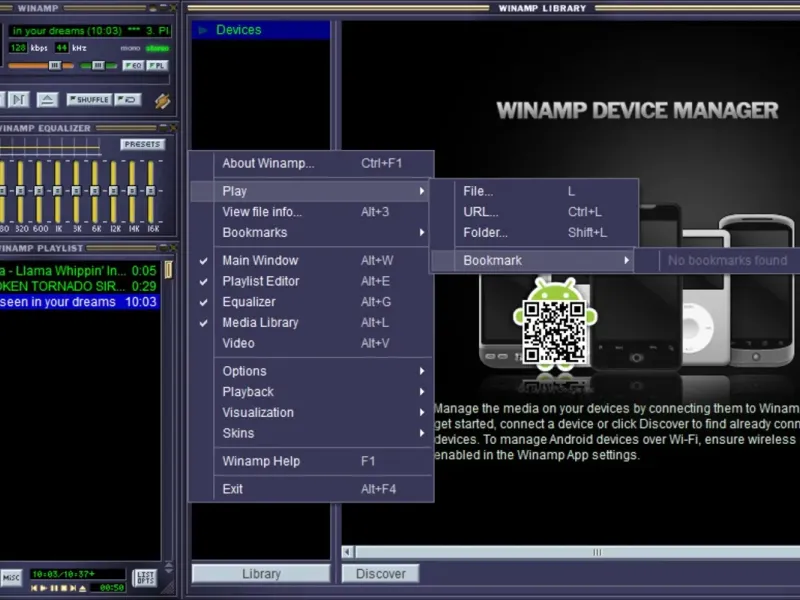Select the TORNADO SIR... 0:29 playlist entry
The width and height of the screenshot is (800, 600).
coord(80,286)
